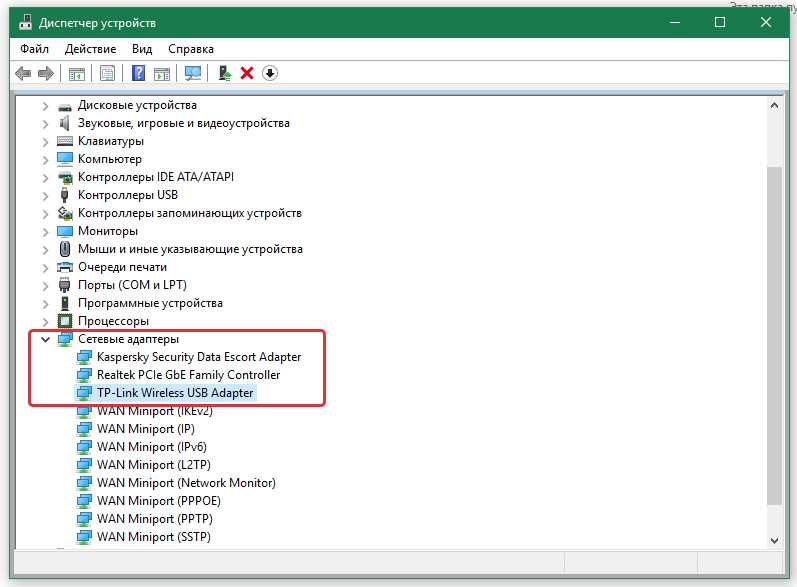Click the vertical scrollbar thumb

point(774,335)
